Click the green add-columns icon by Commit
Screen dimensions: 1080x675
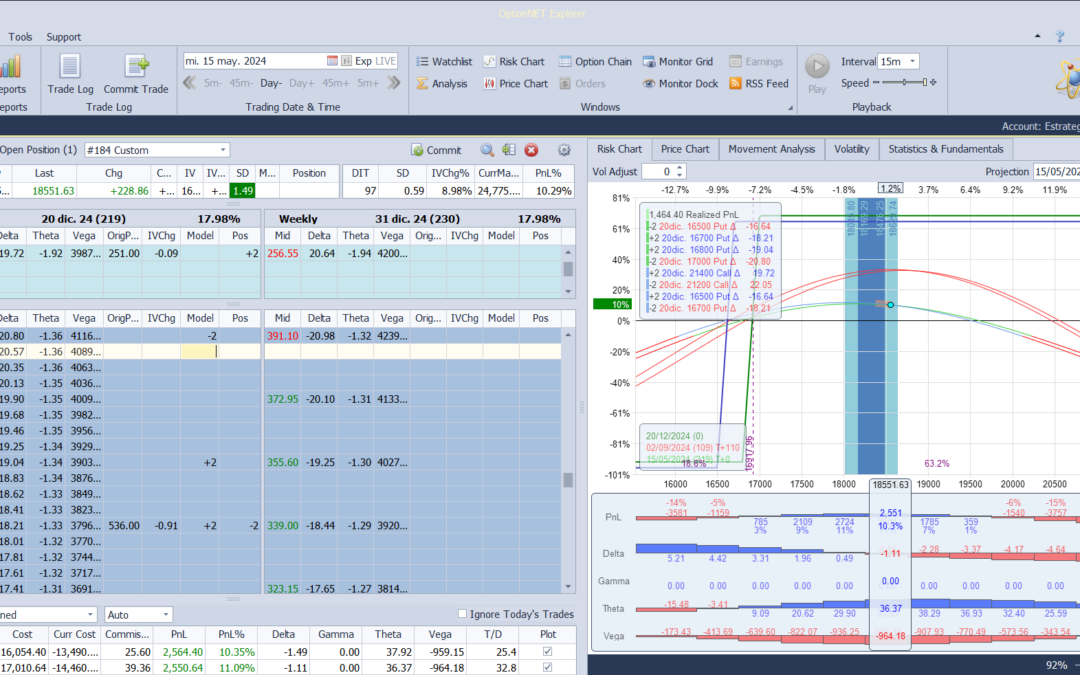coord(509,149)
